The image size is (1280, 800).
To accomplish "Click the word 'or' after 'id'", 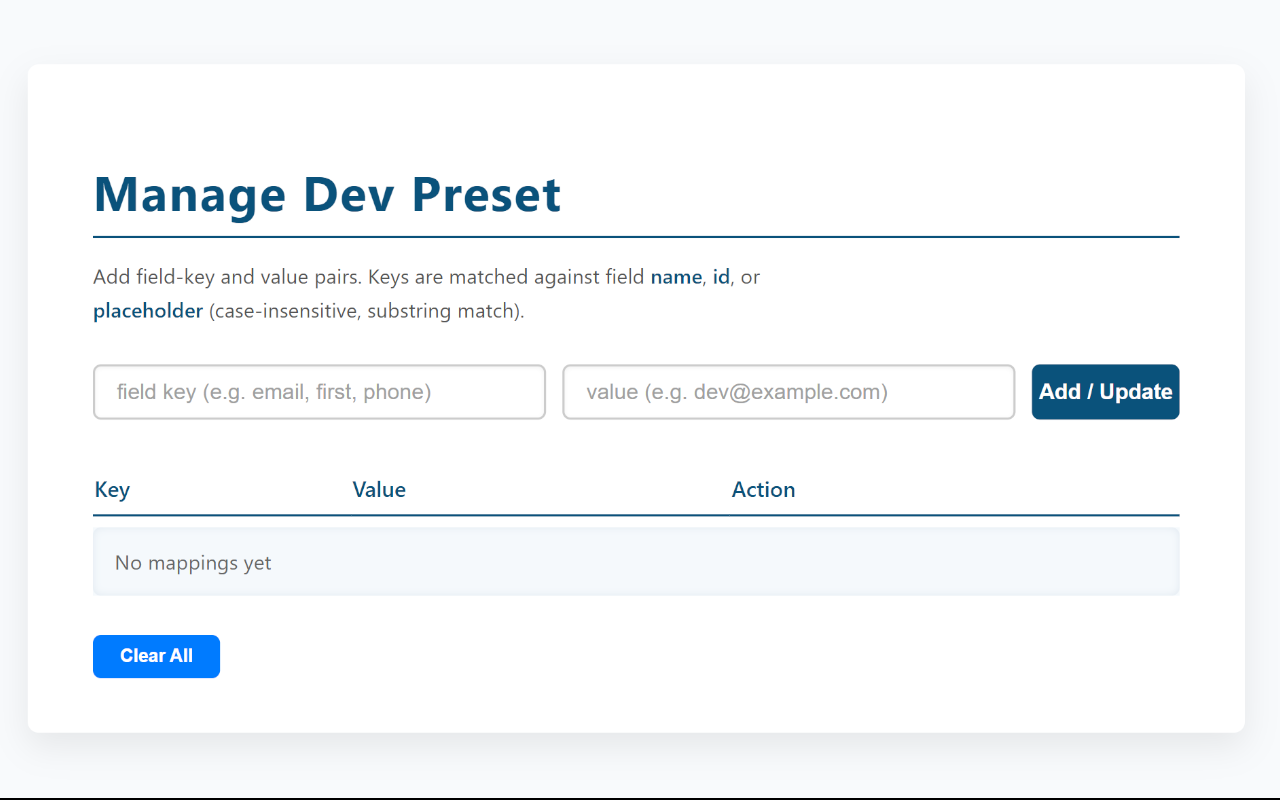I will pos(750,277).
